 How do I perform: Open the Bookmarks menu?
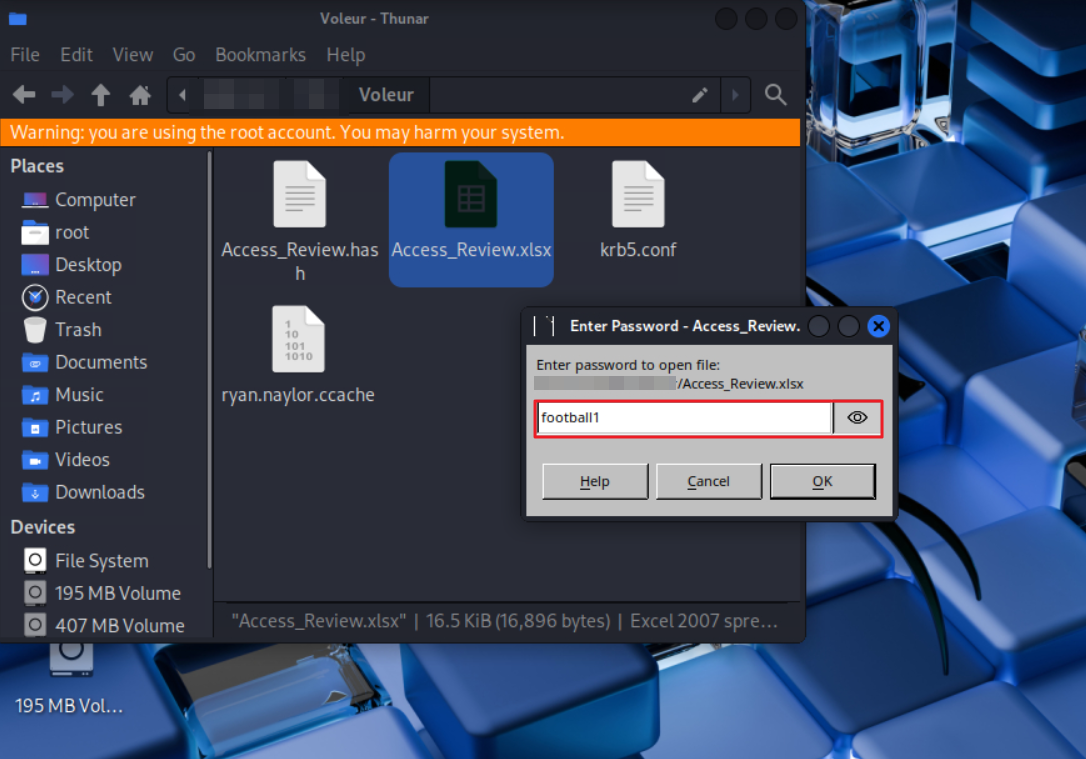[x=260, y=55]
